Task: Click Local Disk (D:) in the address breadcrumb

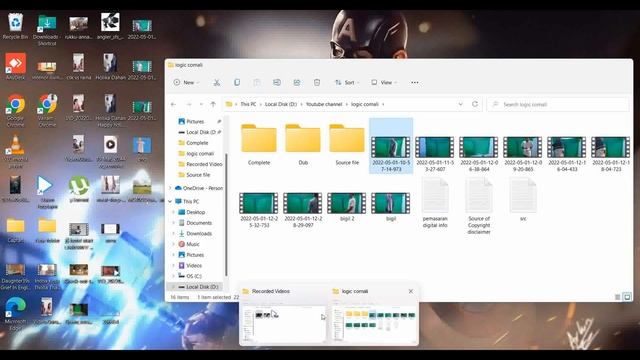Action: (281, 104)
